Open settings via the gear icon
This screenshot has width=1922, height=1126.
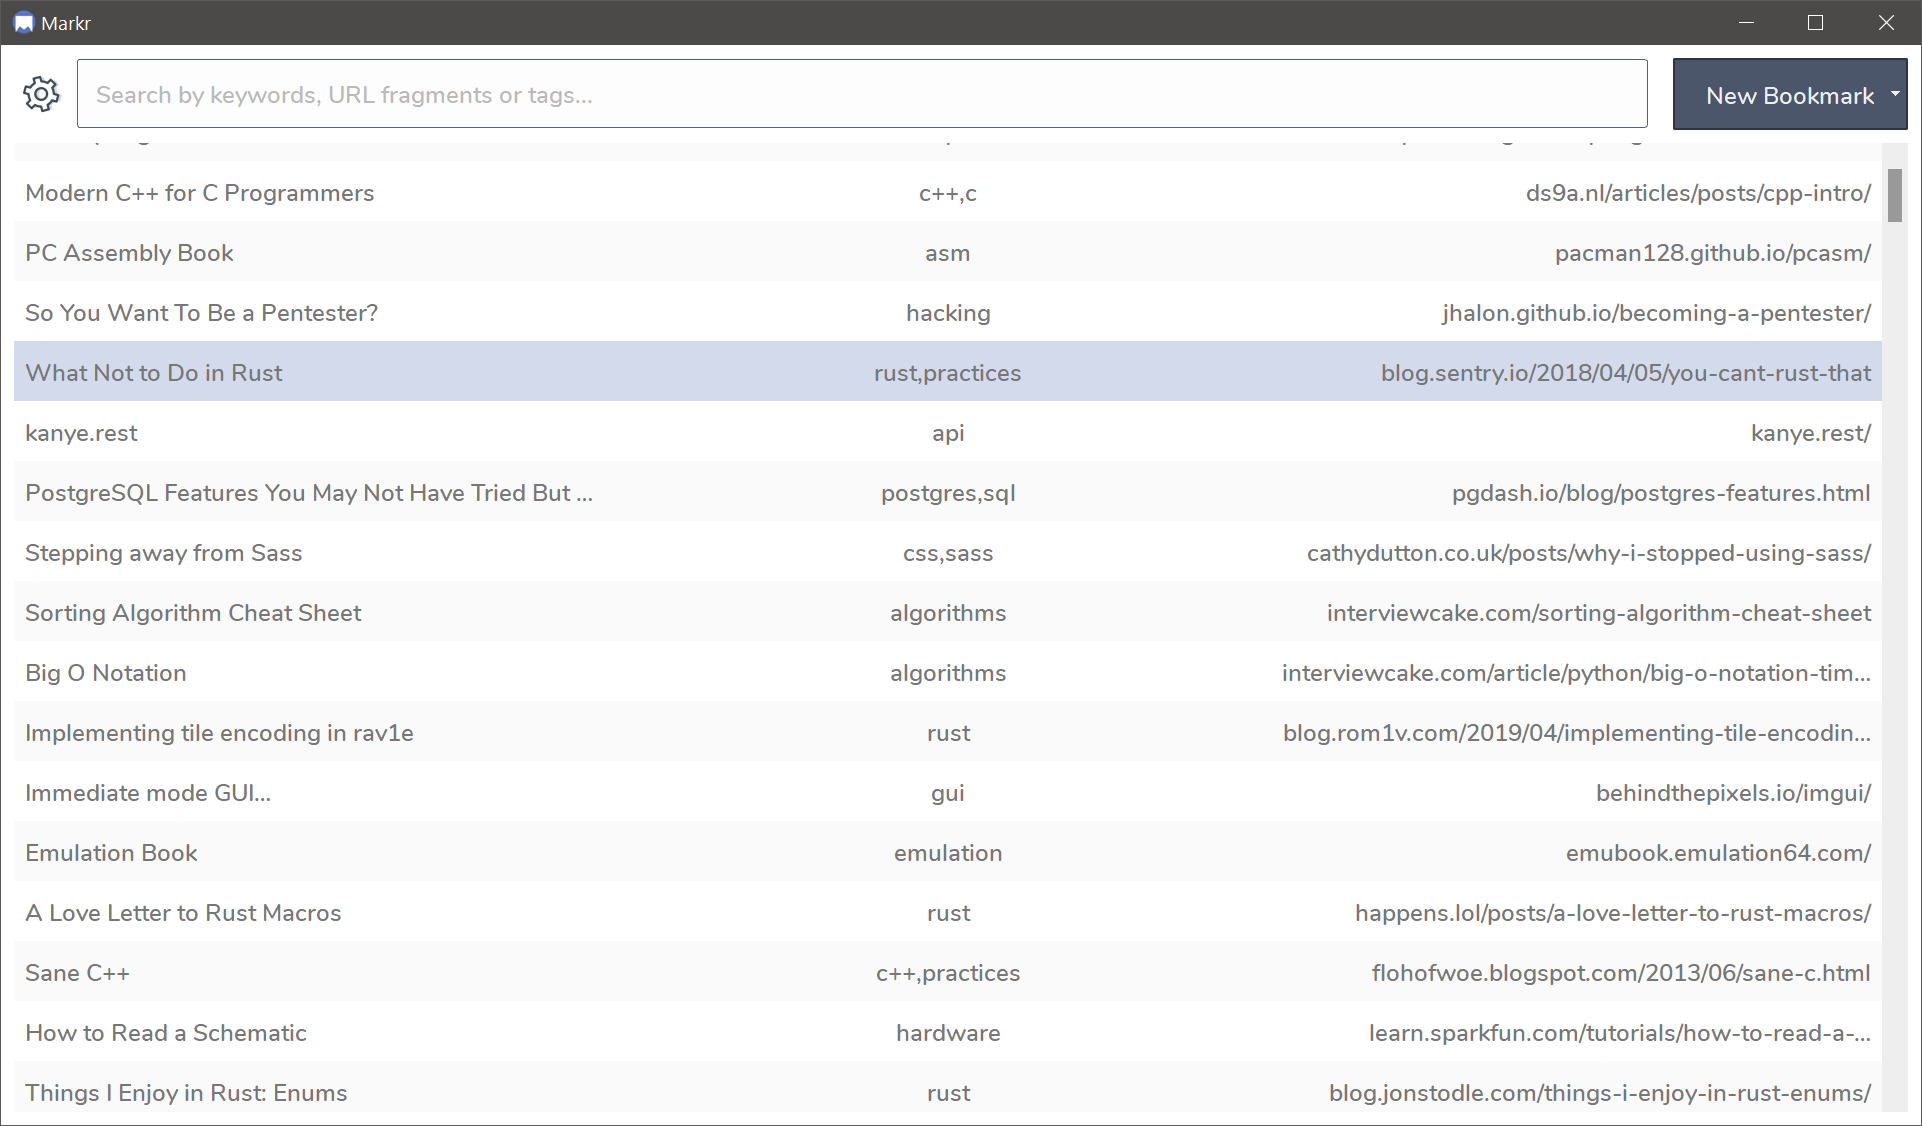tap(41, 94)
